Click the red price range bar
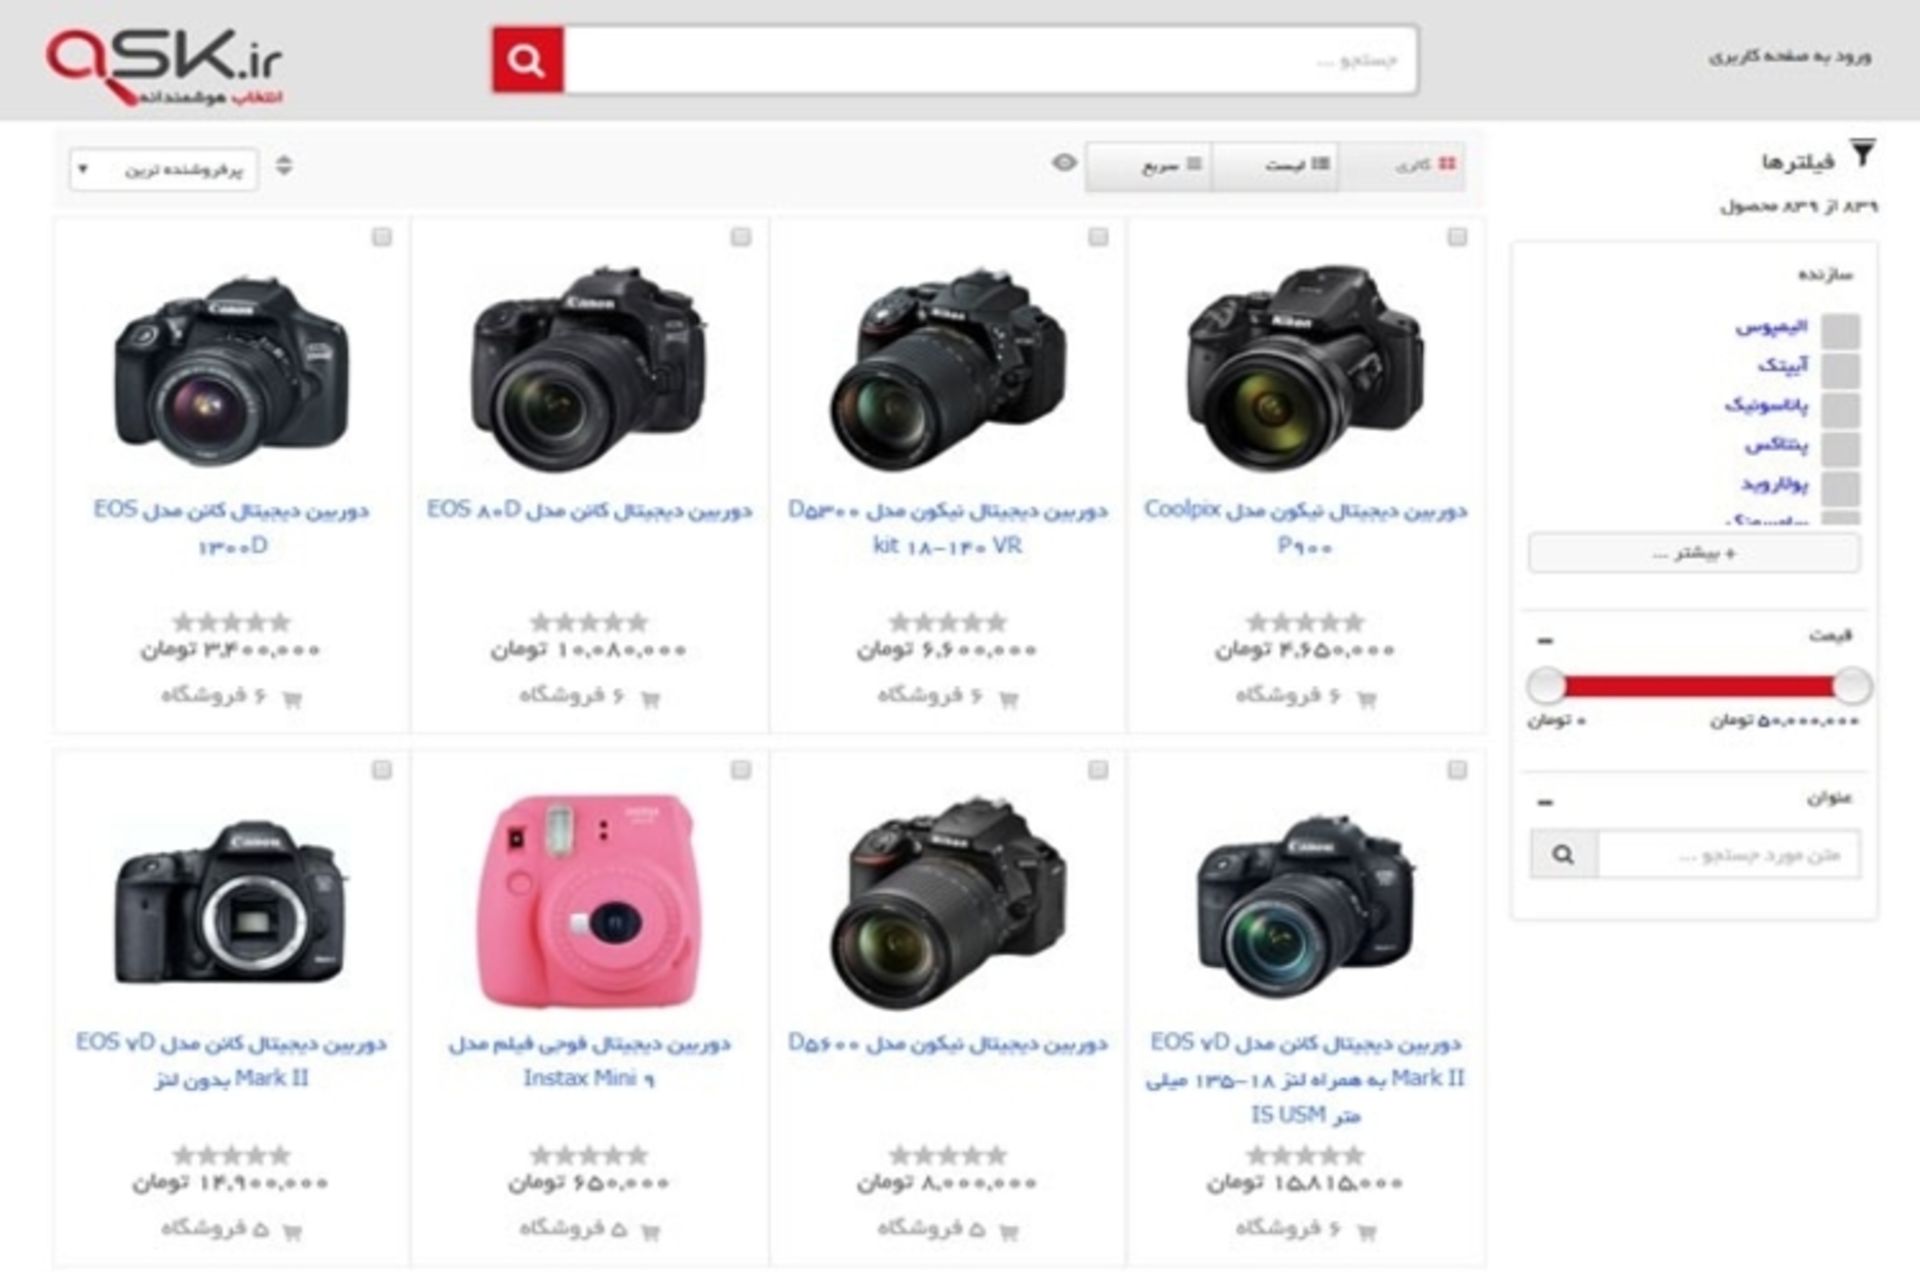The image size is (1920, 1280). pyautogui.click(x=1699, y=686)
